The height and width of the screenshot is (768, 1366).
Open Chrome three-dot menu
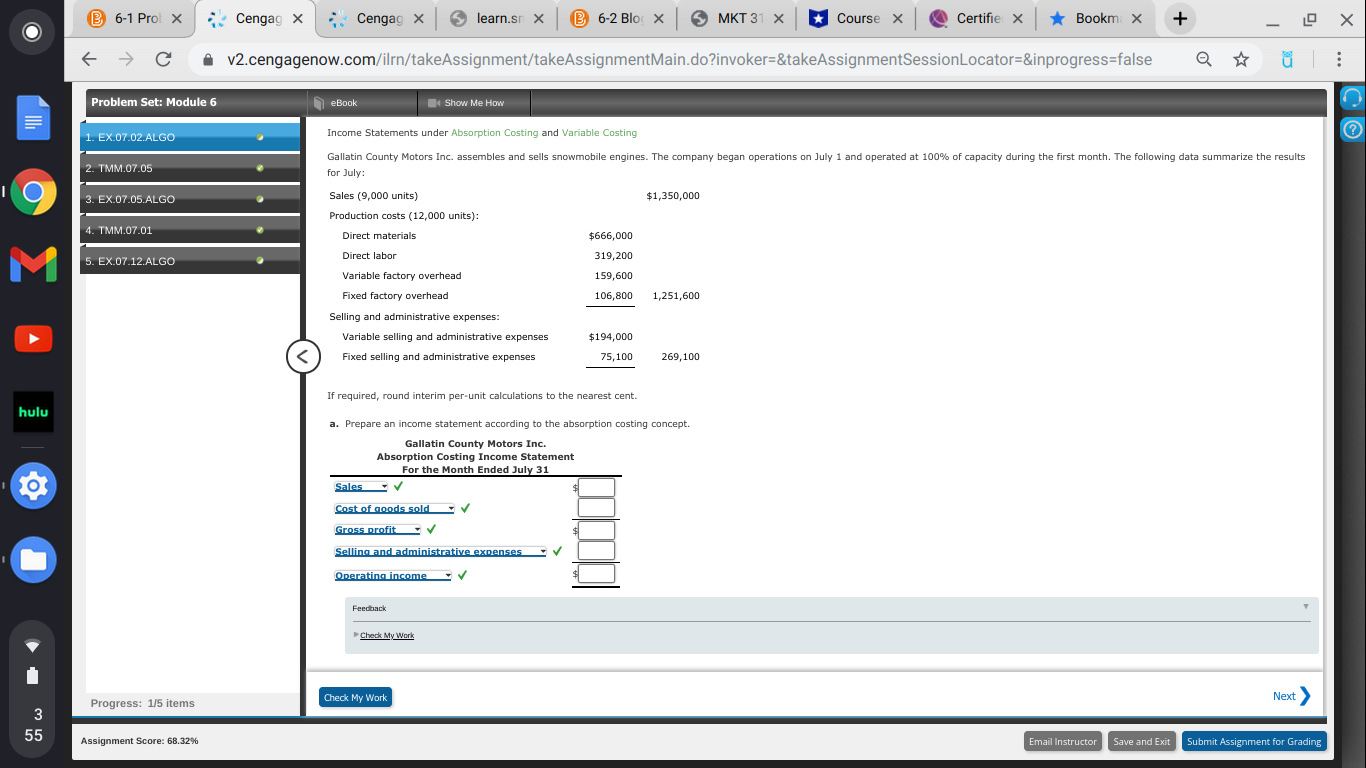click(1338, 60)
